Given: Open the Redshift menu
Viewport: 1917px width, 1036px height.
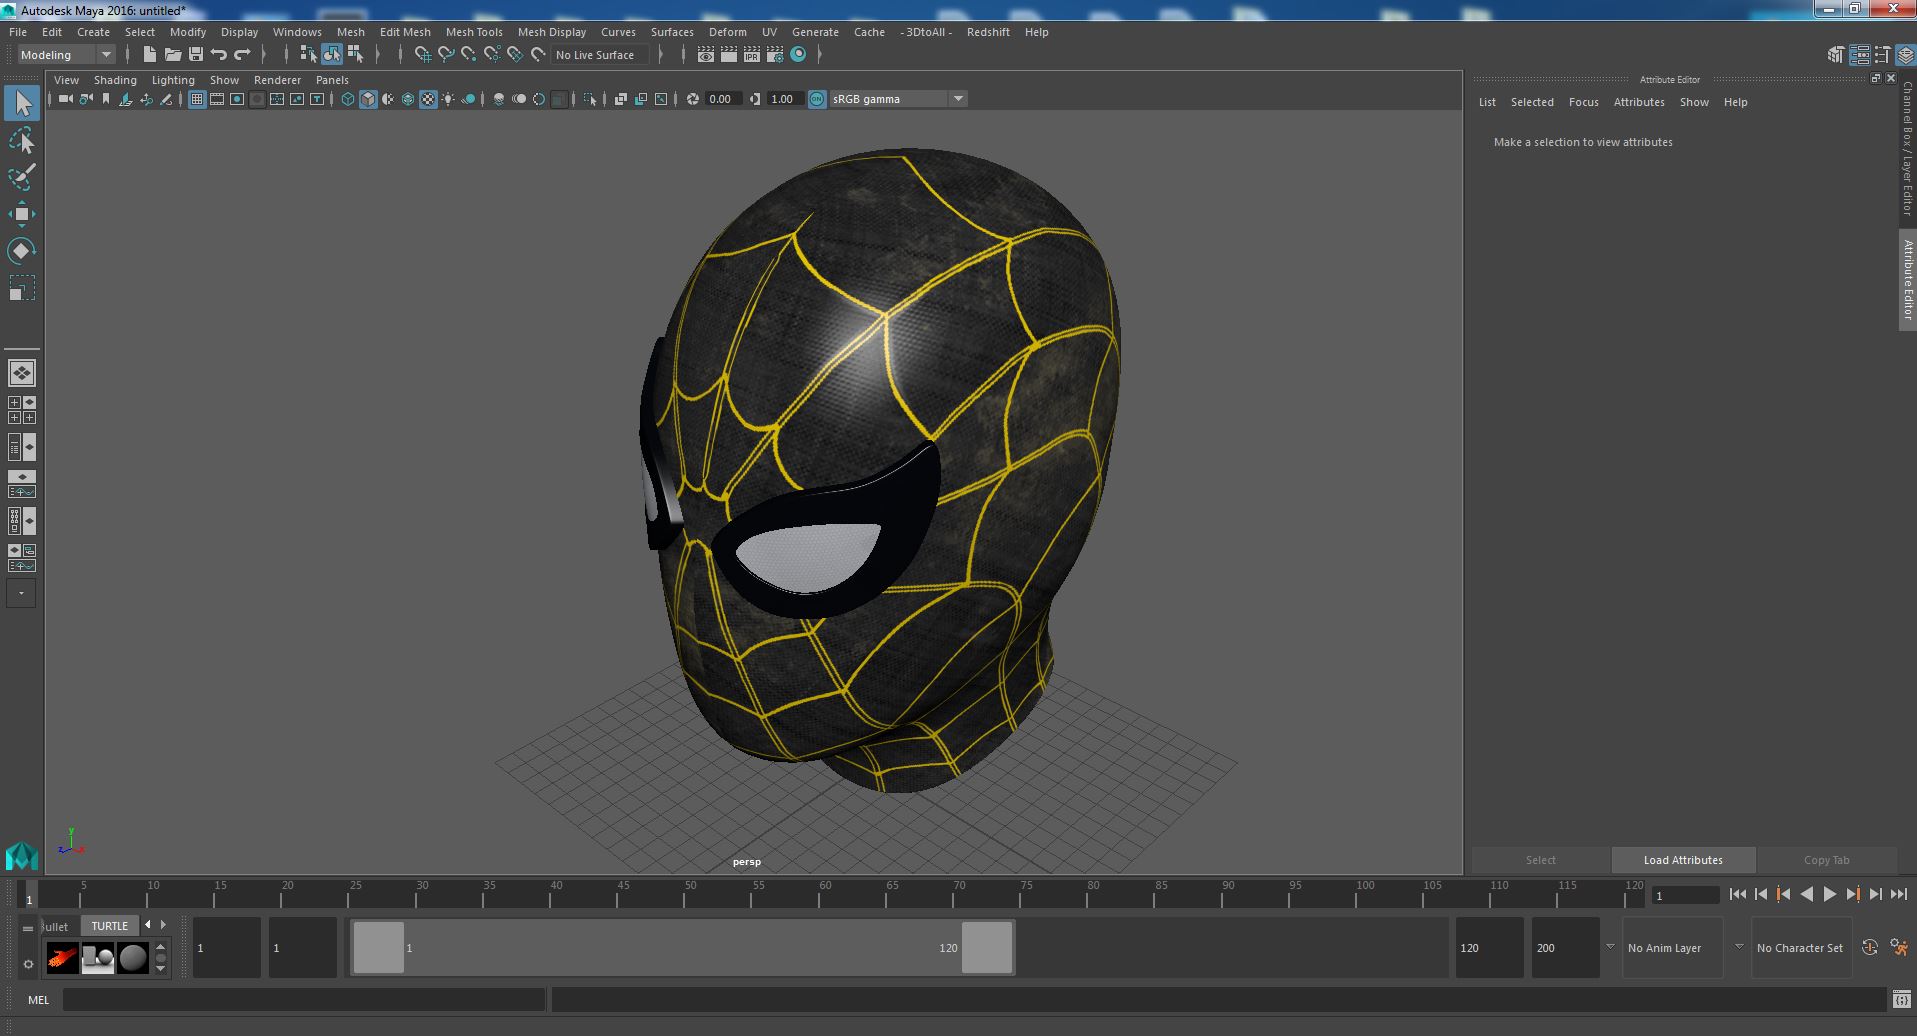Looking at the screenshot, I should [988, 32].
